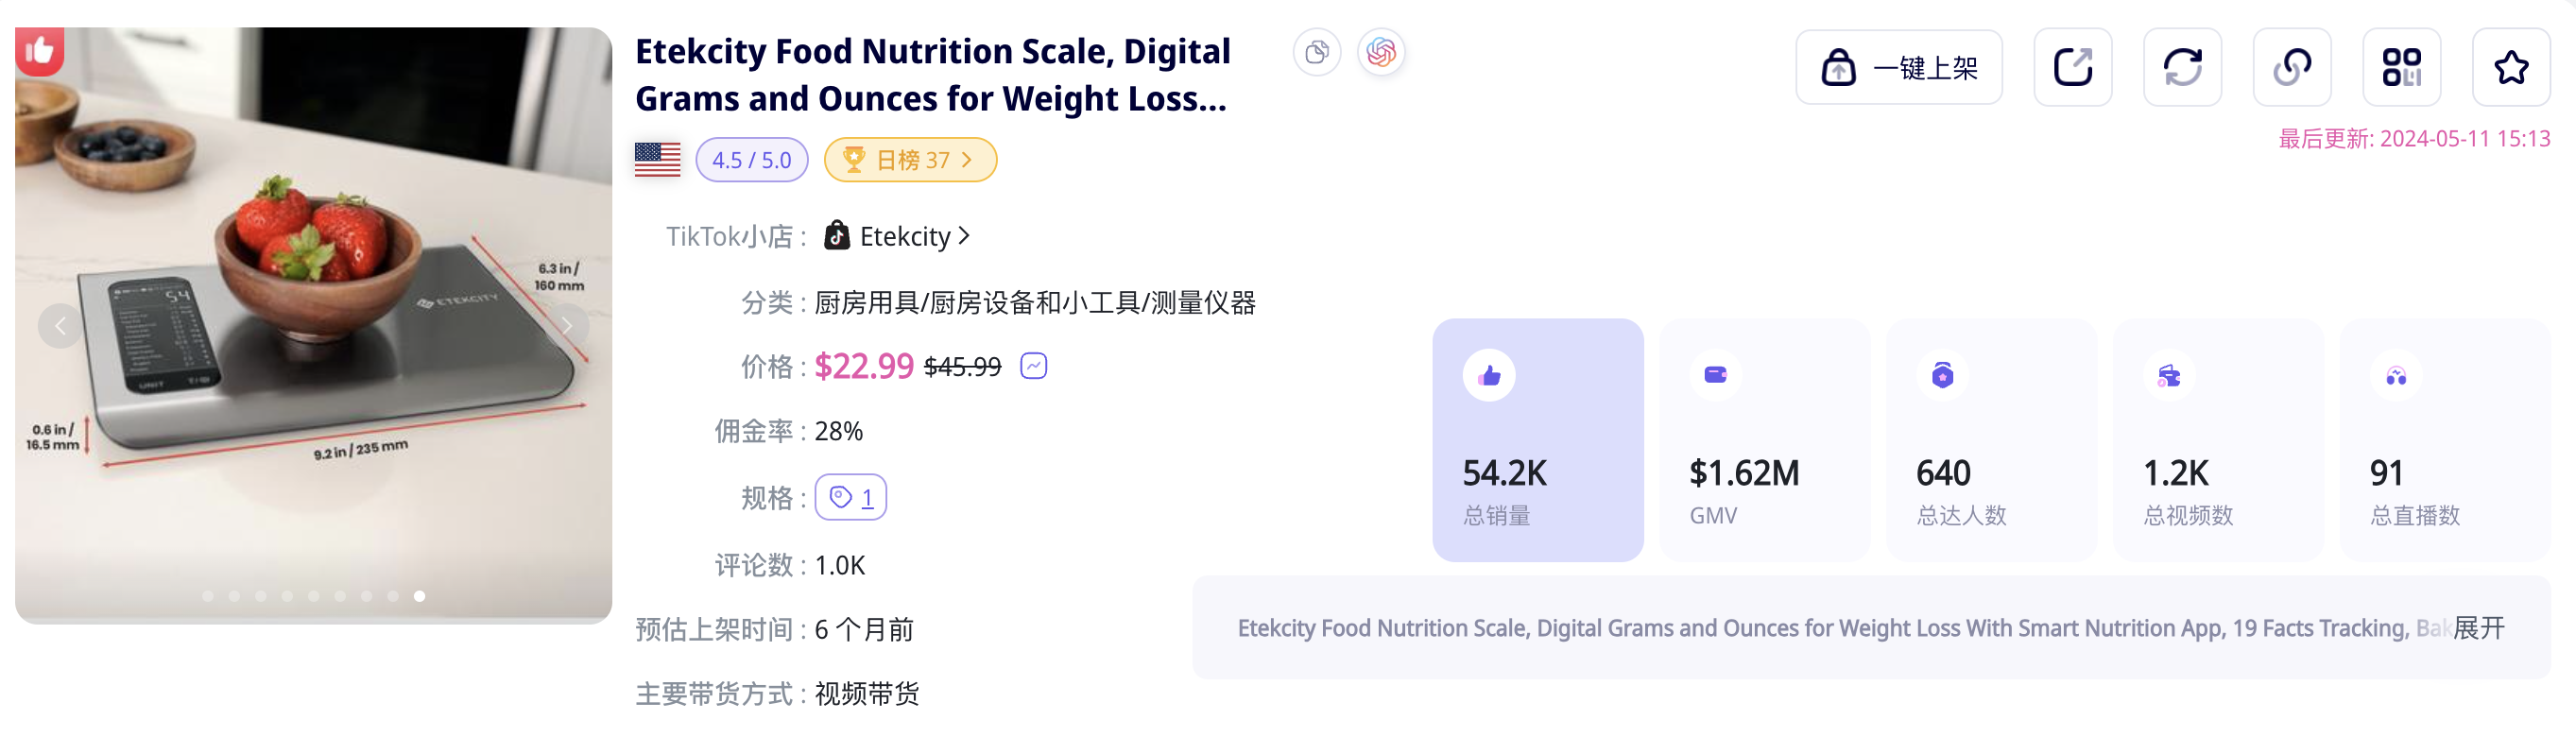2576x737 pixels.
Task: Open the Etekcity TikTok shop link
Action: [904, 237]
